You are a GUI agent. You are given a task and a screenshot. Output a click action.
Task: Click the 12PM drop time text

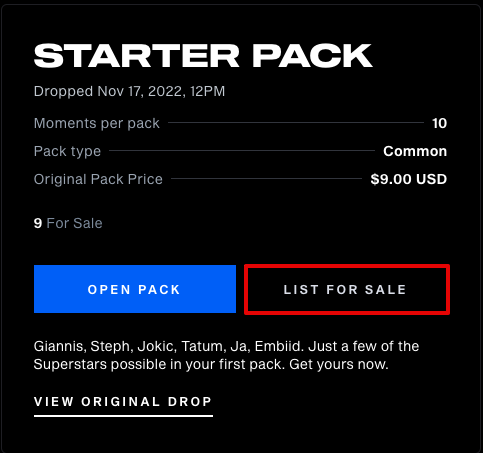coord(207,91)
